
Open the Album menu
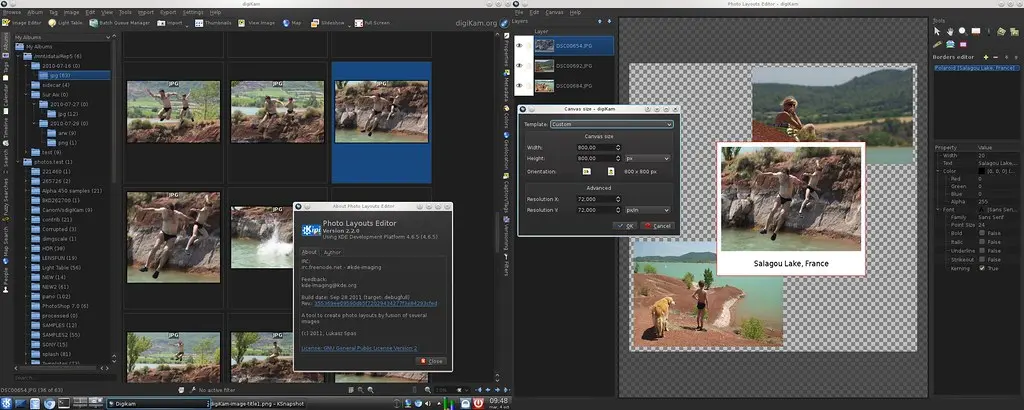35,12
